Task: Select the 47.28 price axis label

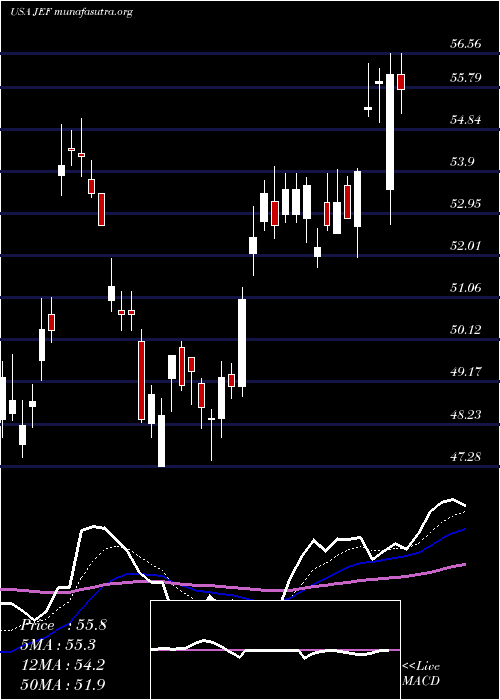Action: (x=465, y=457)
